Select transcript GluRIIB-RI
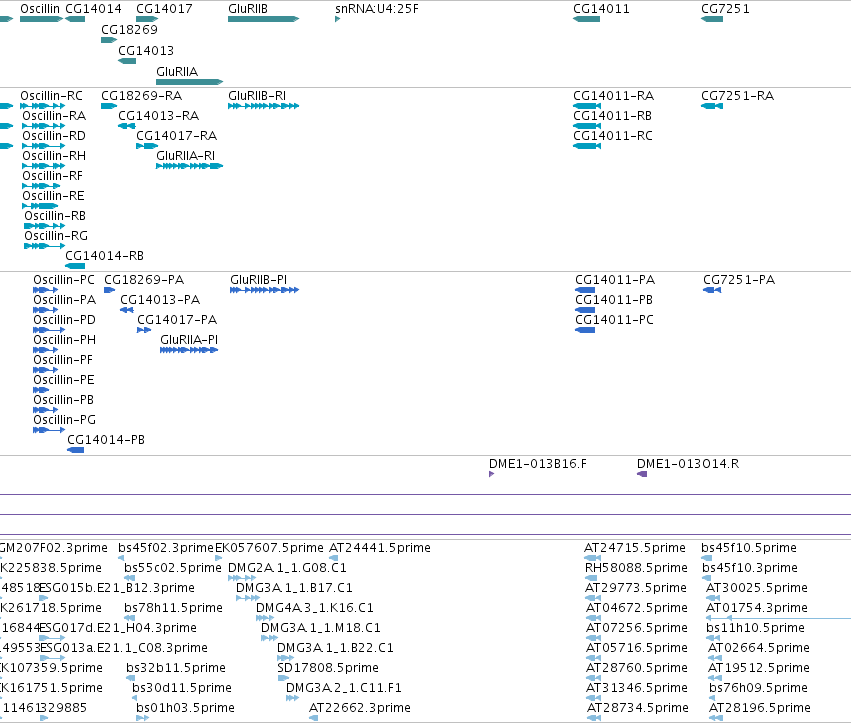The width and height of the screenshot is (851, 723). [x=257, y=96]
